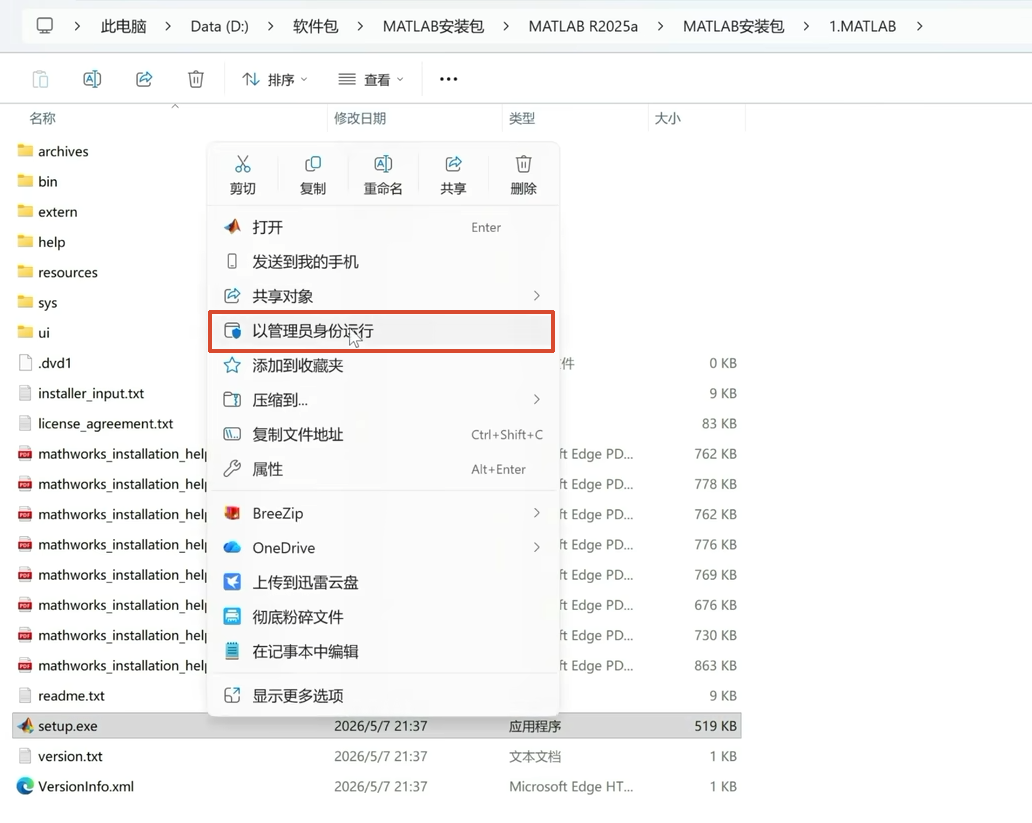
Task: Click the Xunlei cloud upload icon
Action: point(232,582)
